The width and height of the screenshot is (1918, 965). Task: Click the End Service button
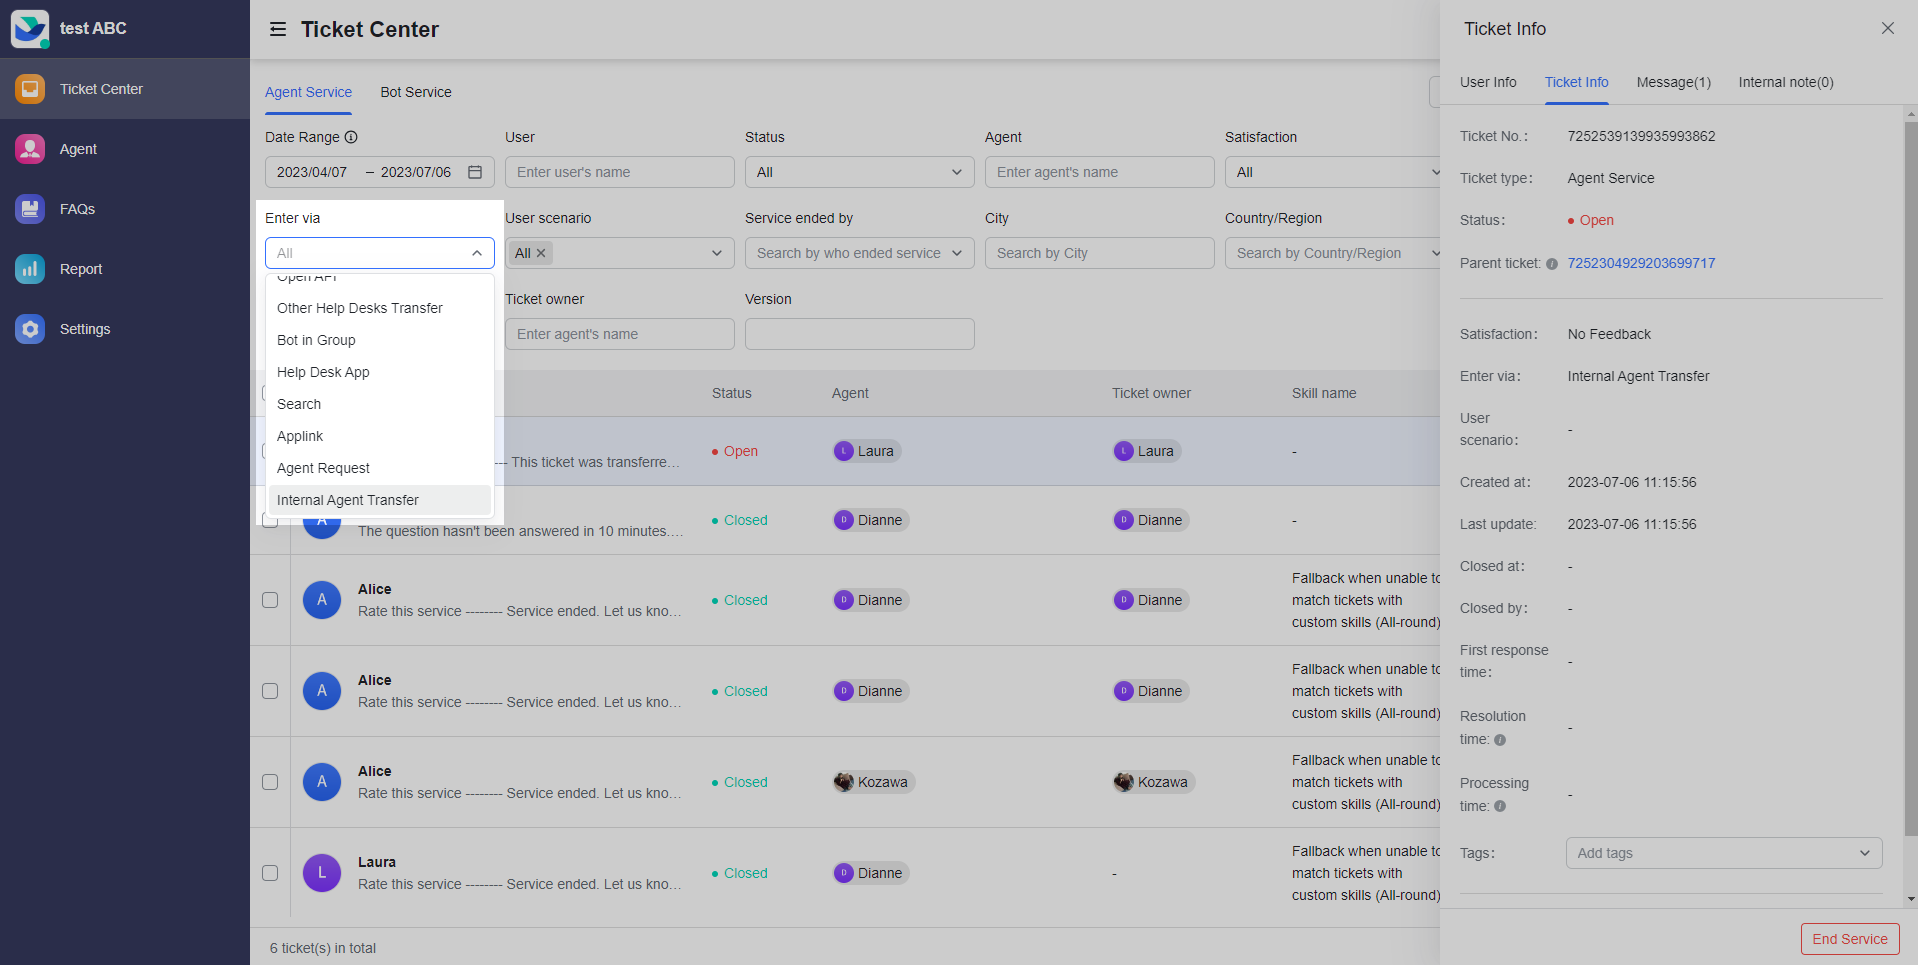1850,939
